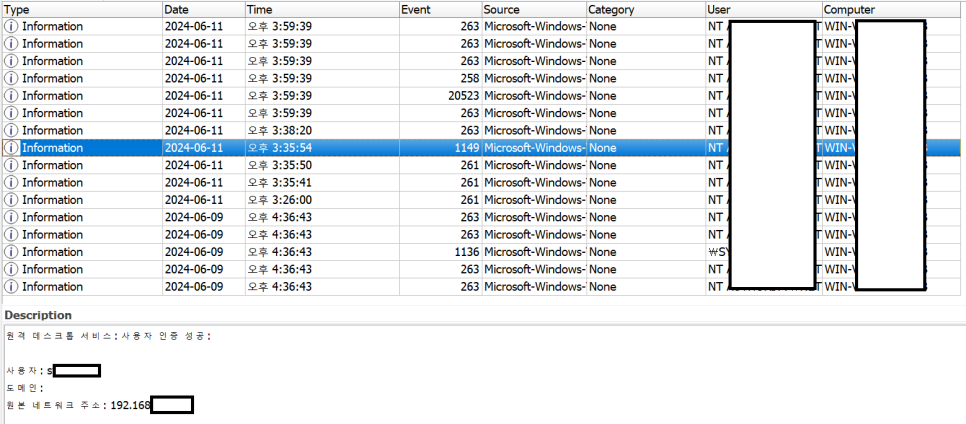
Task: Click the '사용자:' line in the description
Action: click(53, 371)
